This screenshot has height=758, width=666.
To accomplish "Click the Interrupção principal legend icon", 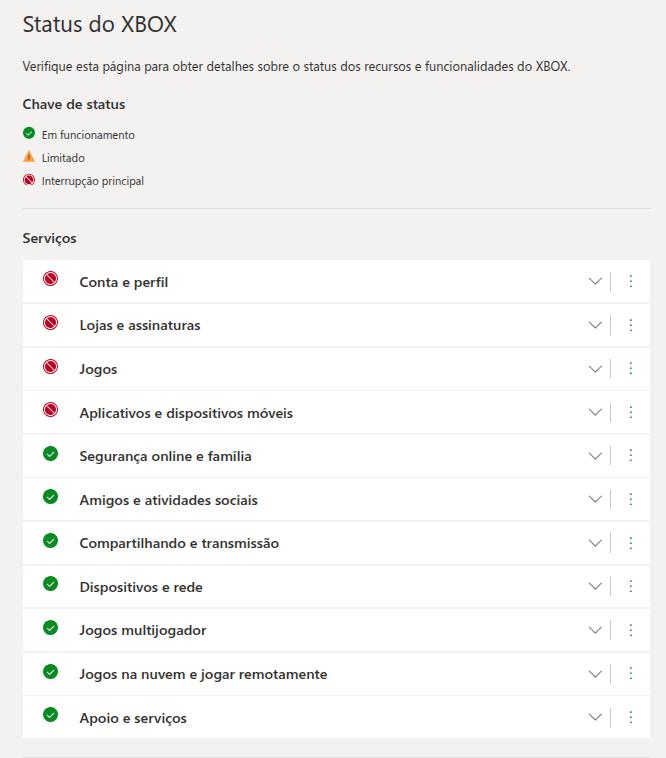I will pos(29,180).
